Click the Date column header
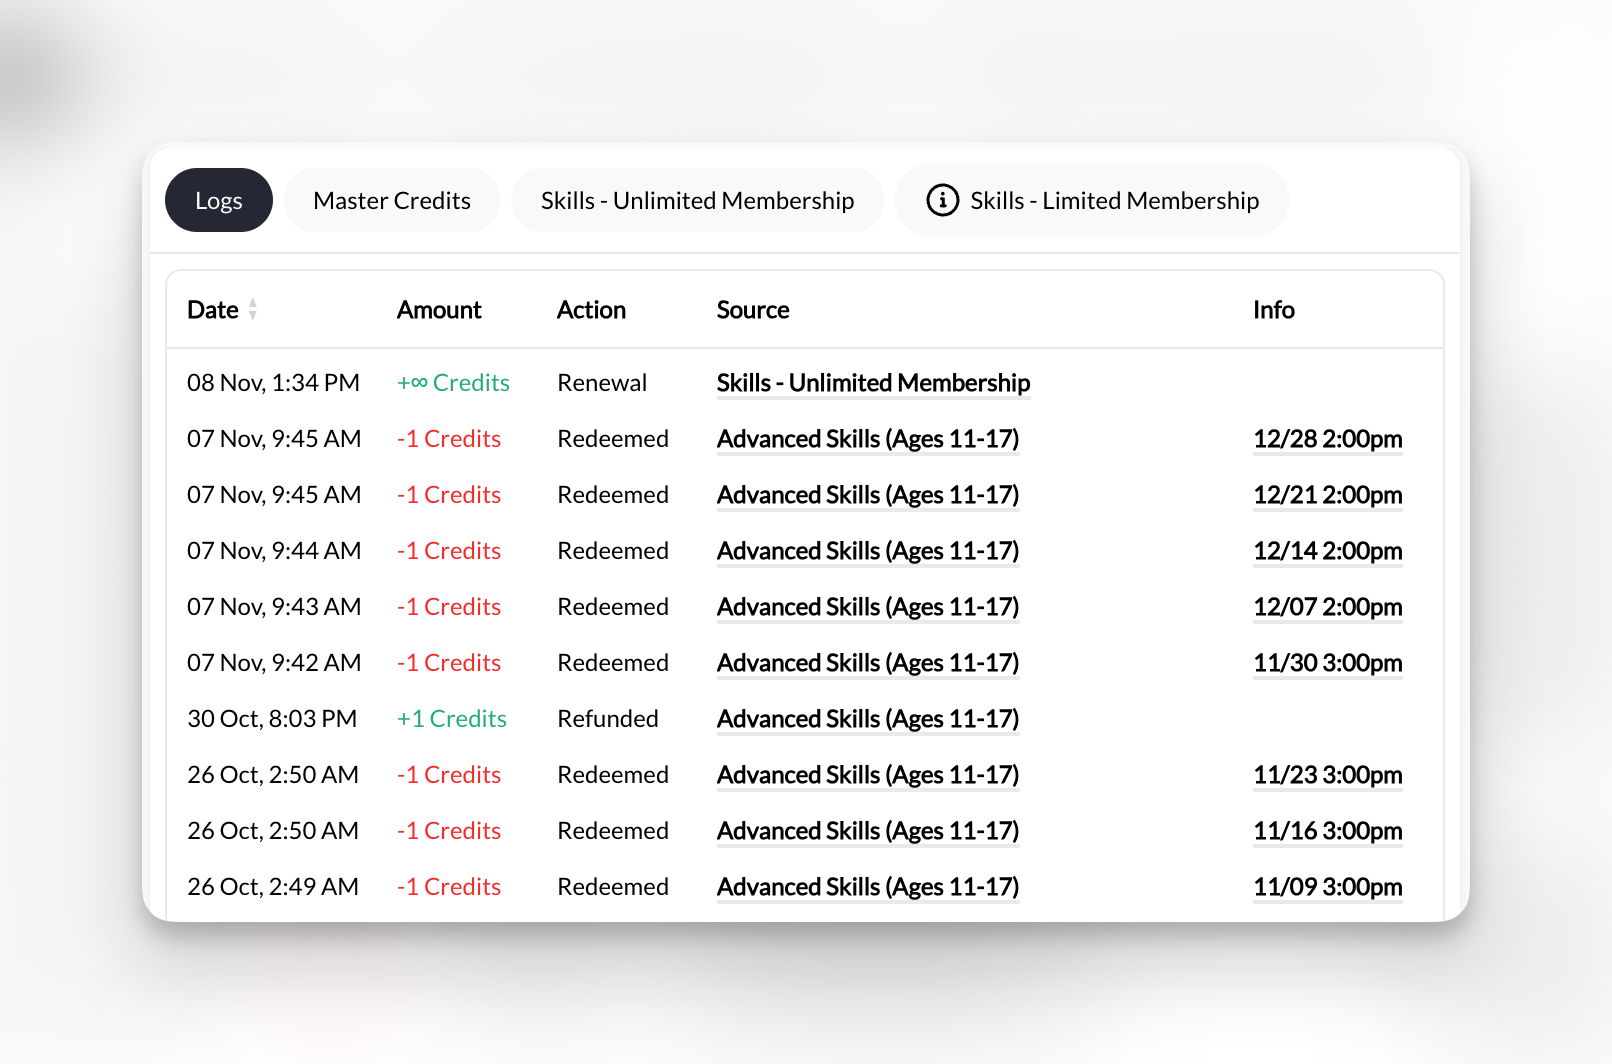The width and height of the screenshot is (1612, 1064). point(212,310)
